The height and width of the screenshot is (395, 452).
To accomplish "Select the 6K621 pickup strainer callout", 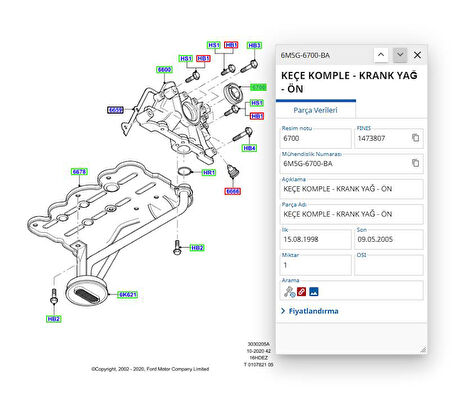I will click(x=128, y=294).
